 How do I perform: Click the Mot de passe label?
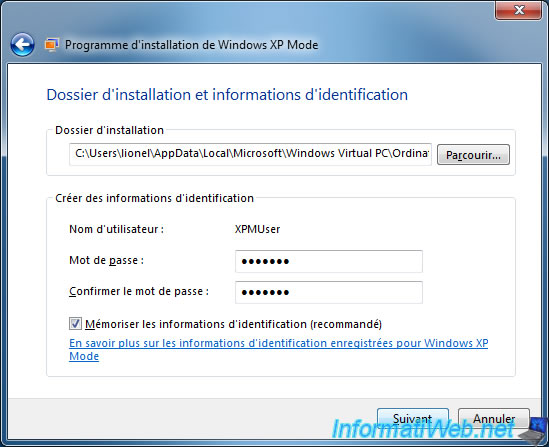106,260
